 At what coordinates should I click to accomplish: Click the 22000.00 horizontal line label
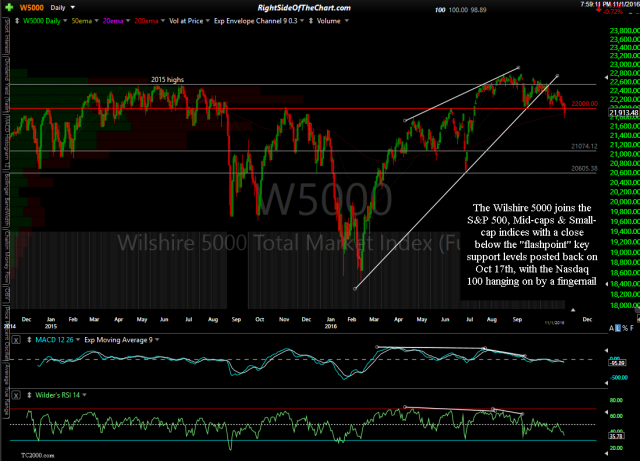(584, 104)
